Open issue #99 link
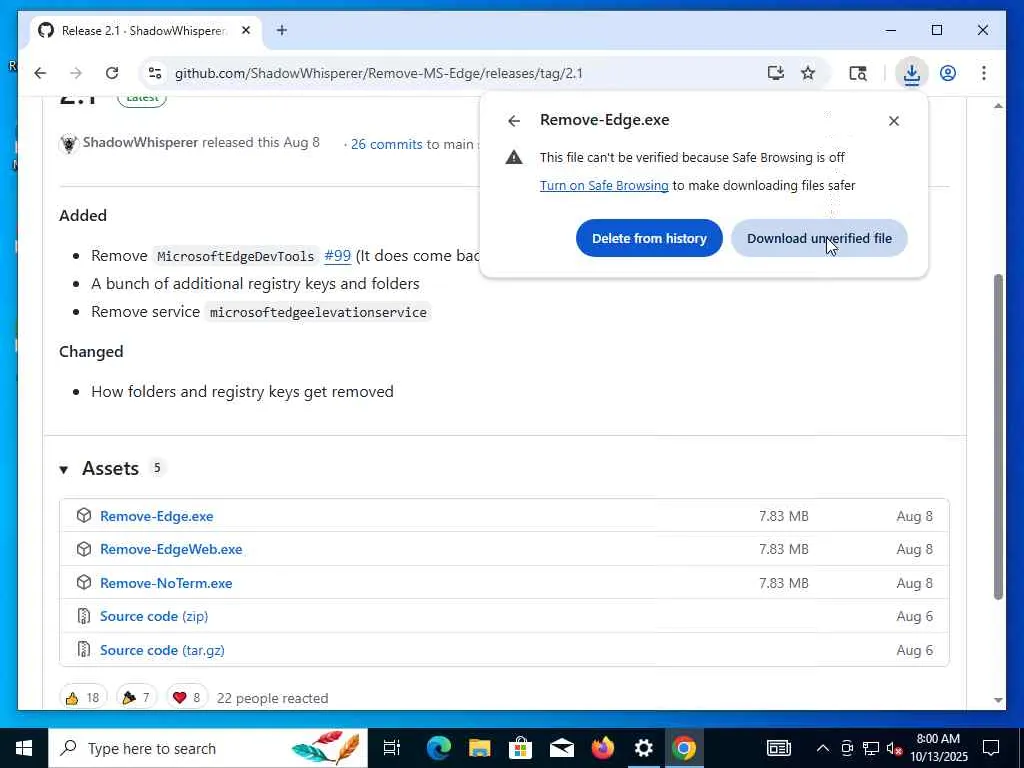Image resolution: width=1024 pixels, height=768 pixels. click(338, 256)
